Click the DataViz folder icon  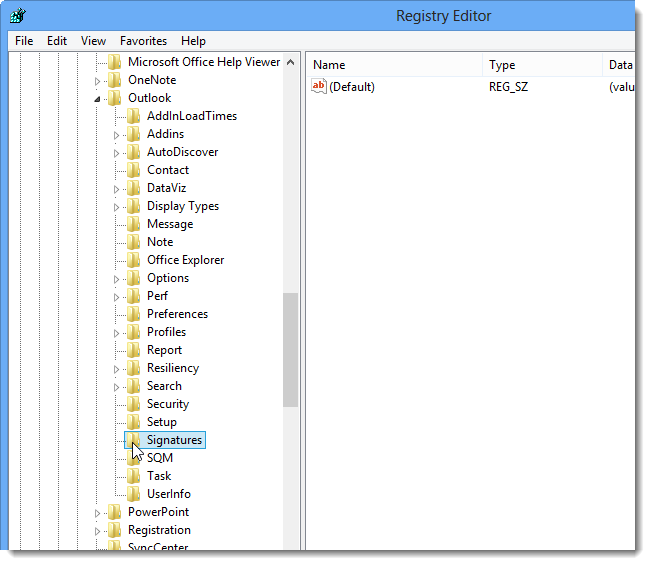tap(133, 188)
